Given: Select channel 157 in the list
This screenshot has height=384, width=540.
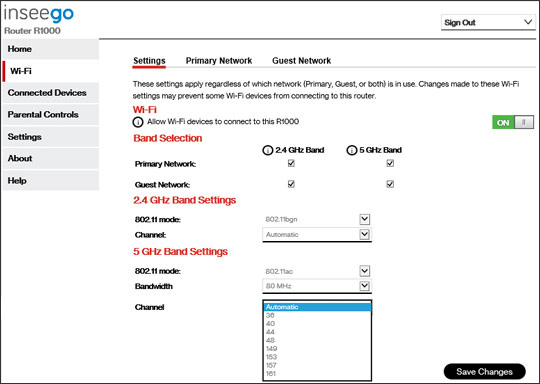Looking at the screenshot, I should pos(317,365).
